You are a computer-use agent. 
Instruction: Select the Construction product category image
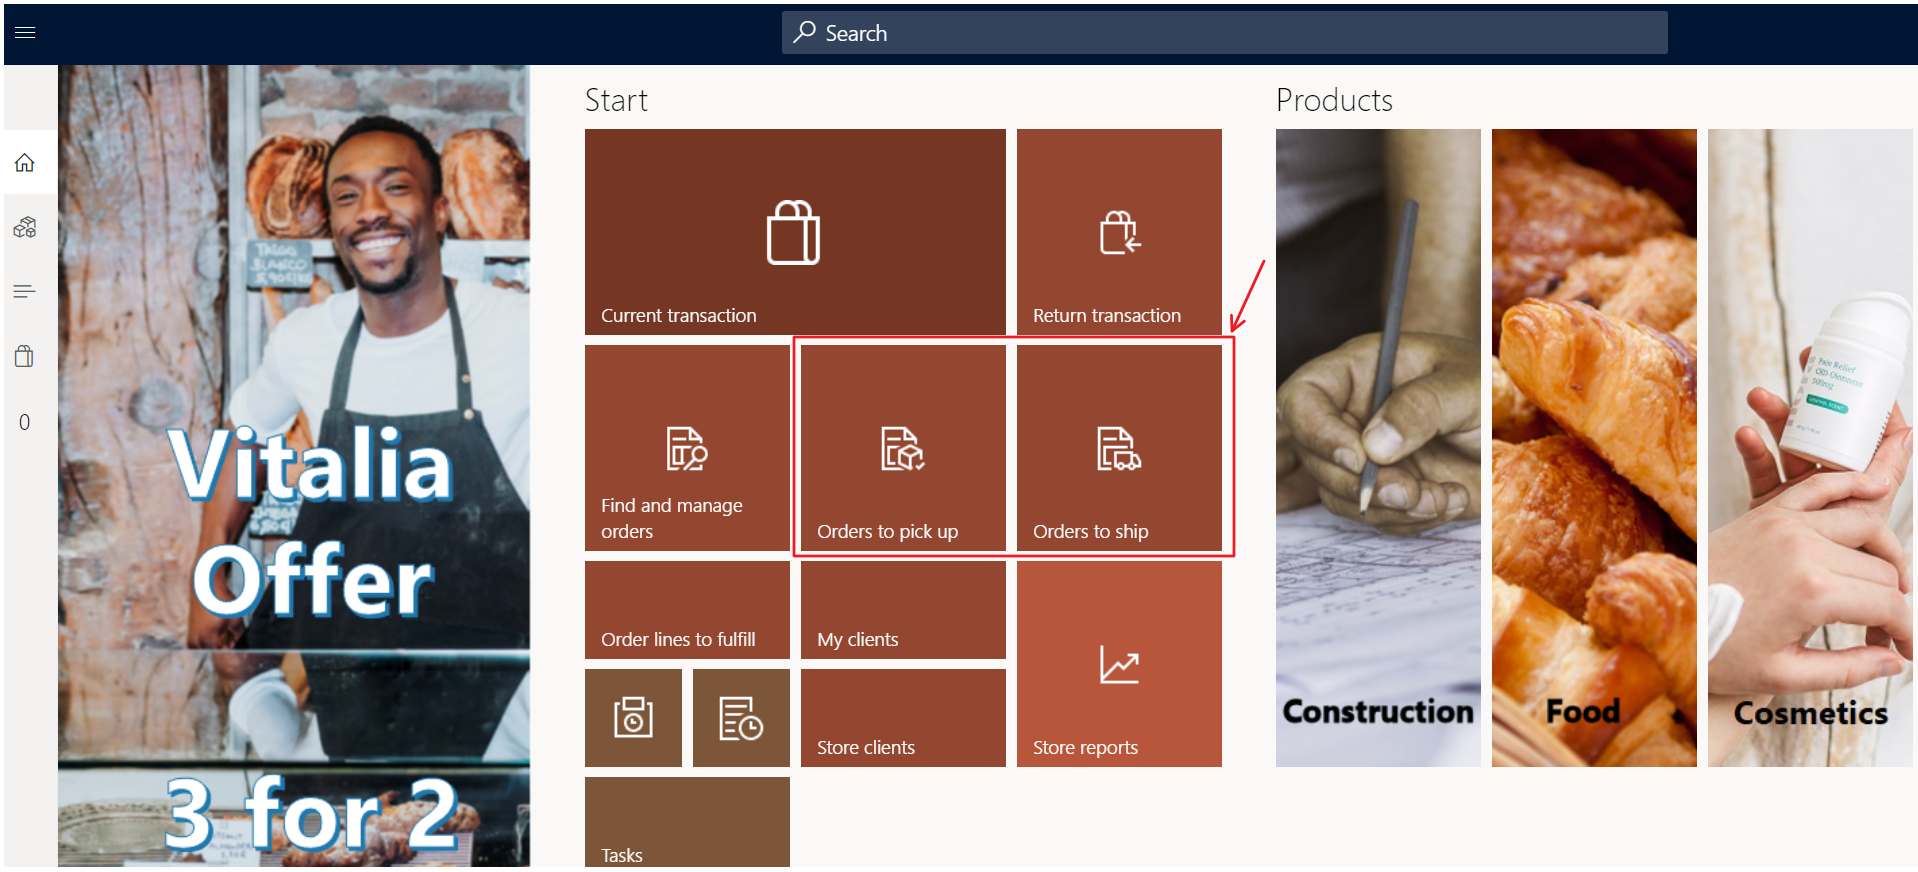[1378, 448]
